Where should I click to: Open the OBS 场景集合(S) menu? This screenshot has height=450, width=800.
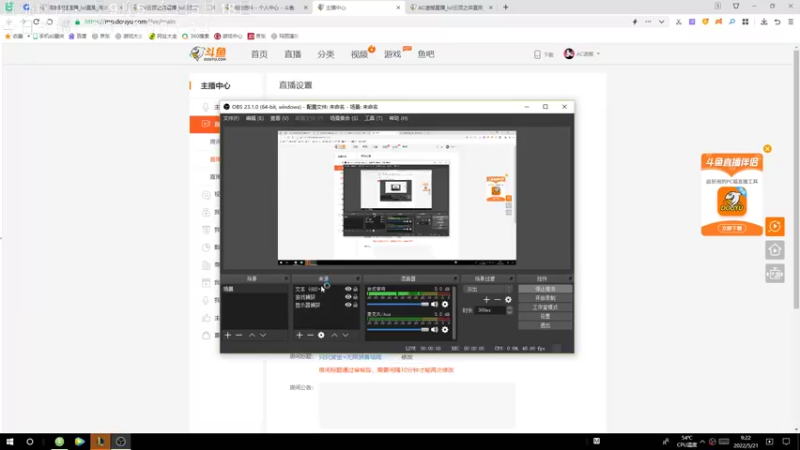click(343, 118)
